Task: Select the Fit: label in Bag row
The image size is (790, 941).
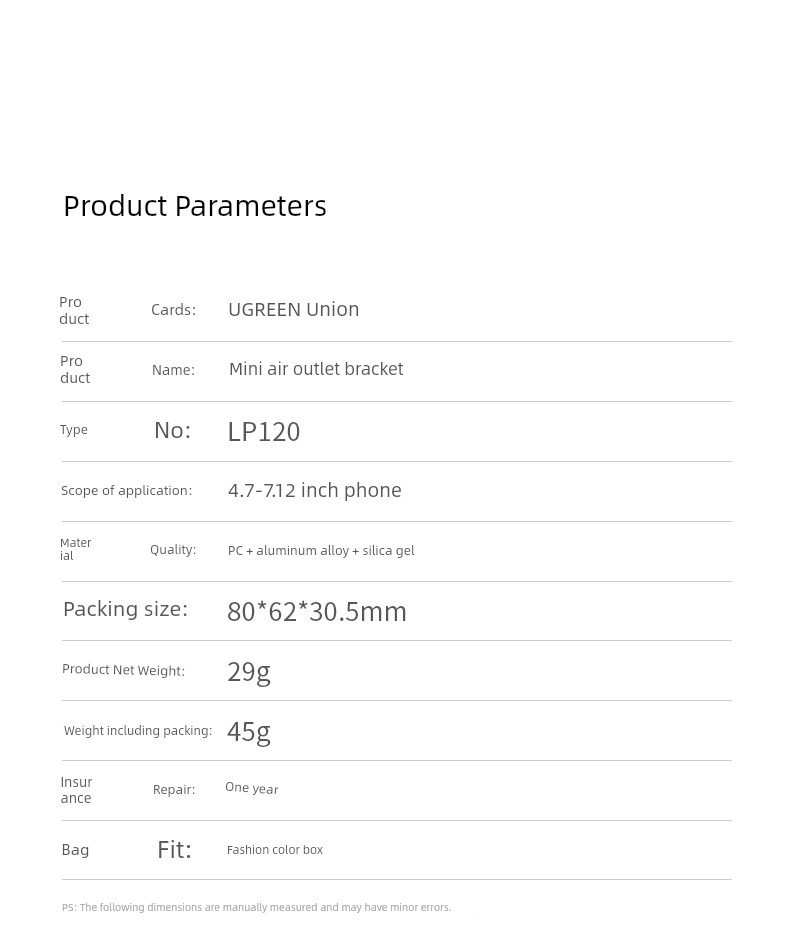Action: coord(175,850)
